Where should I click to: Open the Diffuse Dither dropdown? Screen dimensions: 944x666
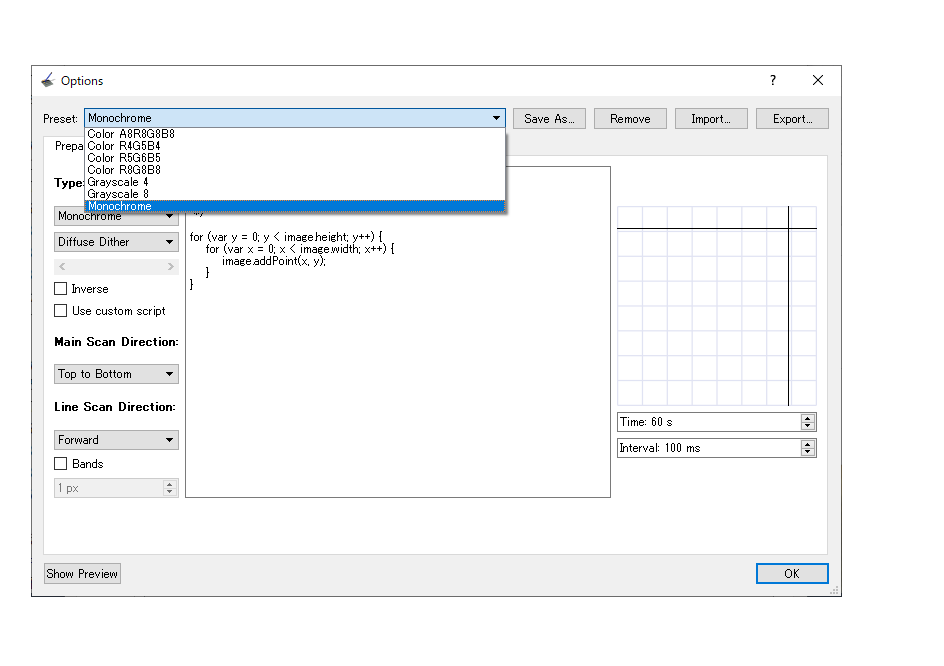(x=116, y=242)
